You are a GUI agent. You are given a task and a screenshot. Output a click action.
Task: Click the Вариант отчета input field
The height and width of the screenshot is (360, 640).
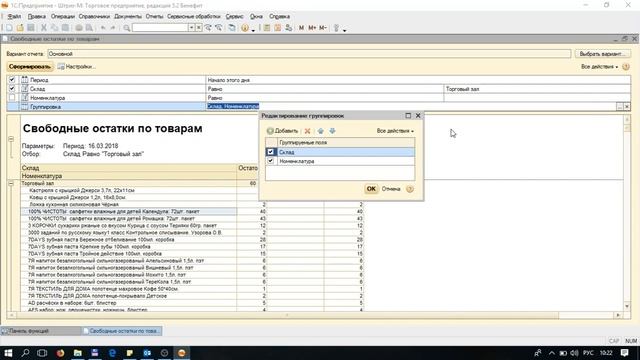309,54
